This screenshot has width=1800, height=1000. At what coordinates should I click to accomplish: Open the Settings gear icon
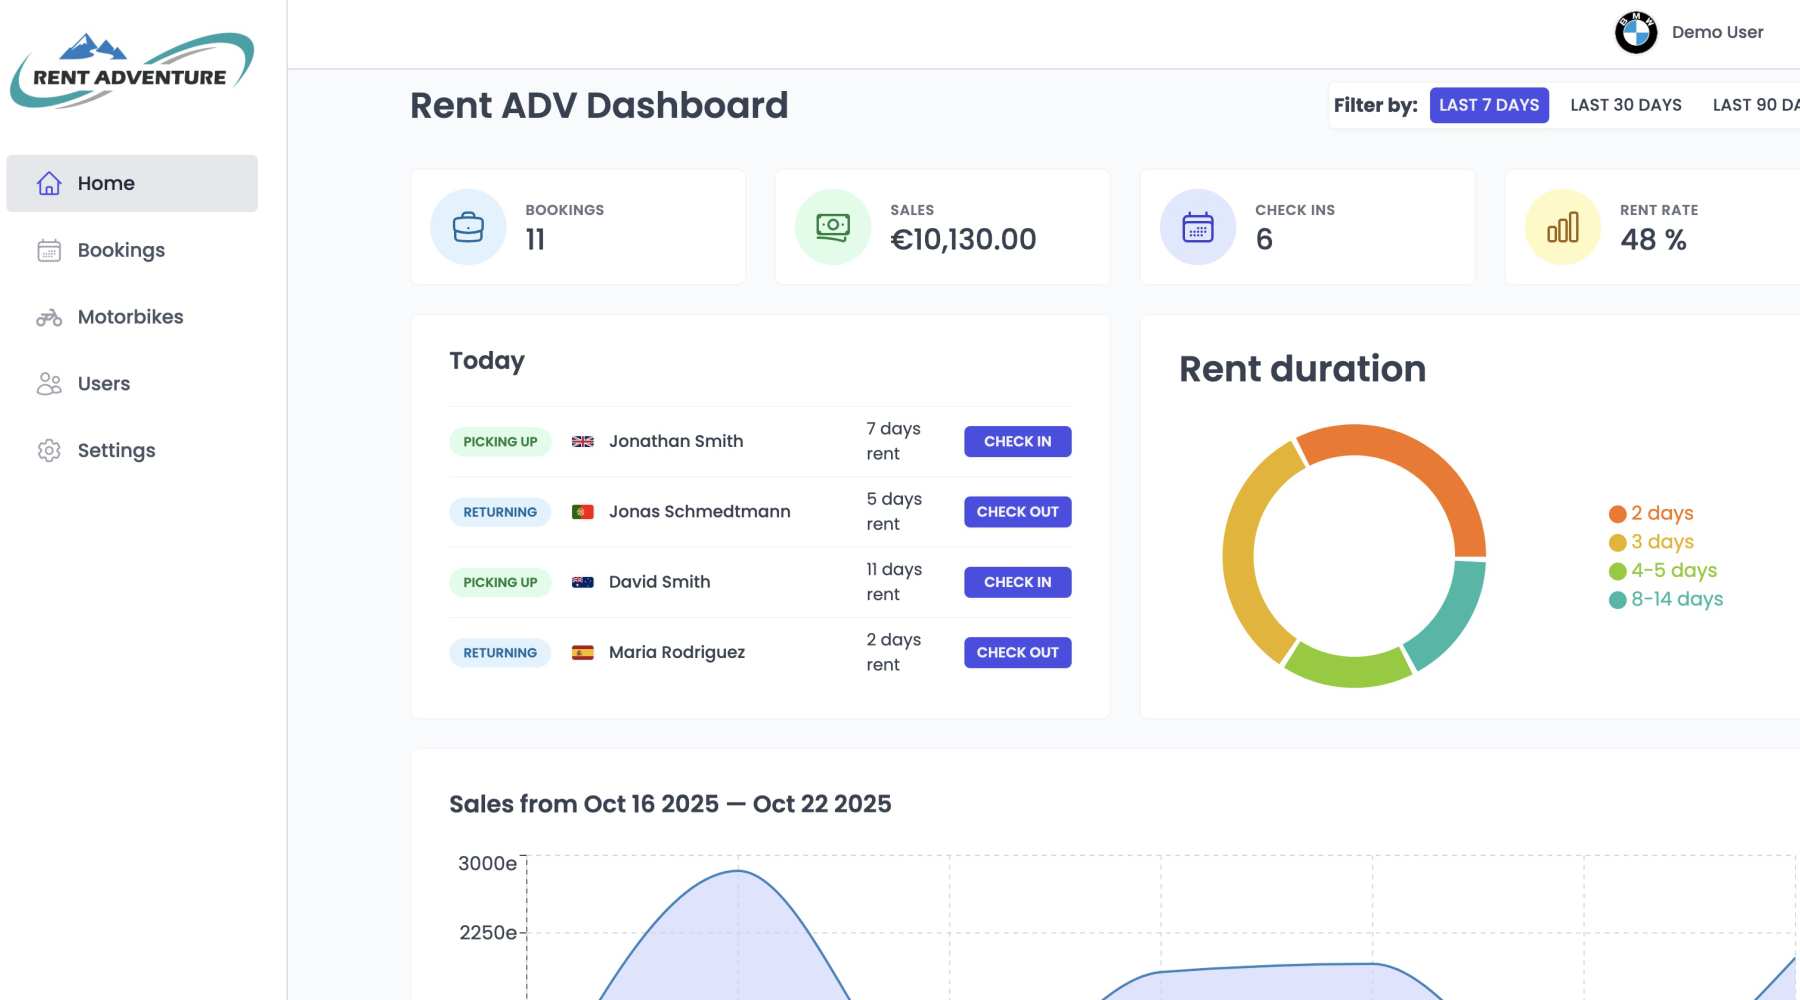(x=48, y=450)
